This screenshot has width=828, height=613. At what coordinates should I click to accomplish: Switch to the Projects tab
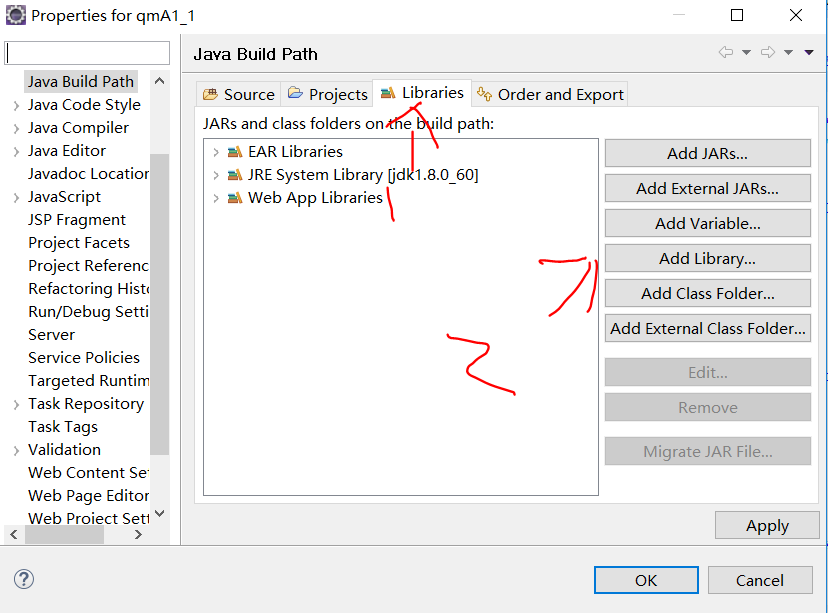click(x=327, y=95)
